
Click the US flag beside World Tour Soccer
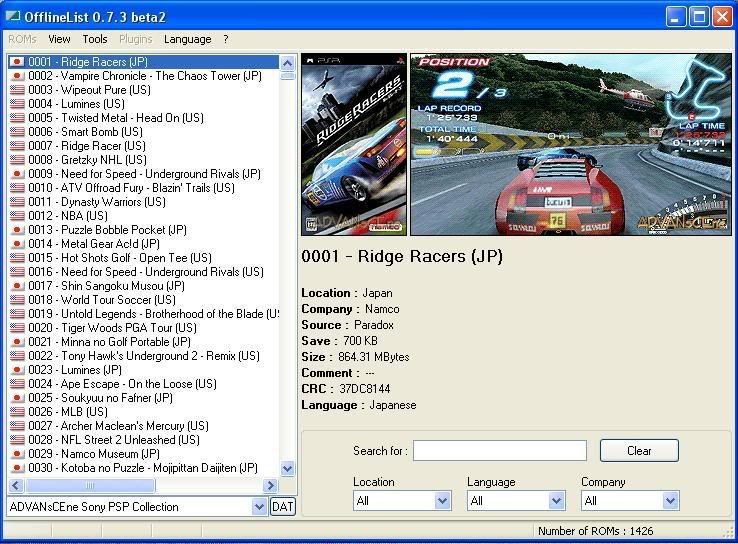tap(17, 300)
